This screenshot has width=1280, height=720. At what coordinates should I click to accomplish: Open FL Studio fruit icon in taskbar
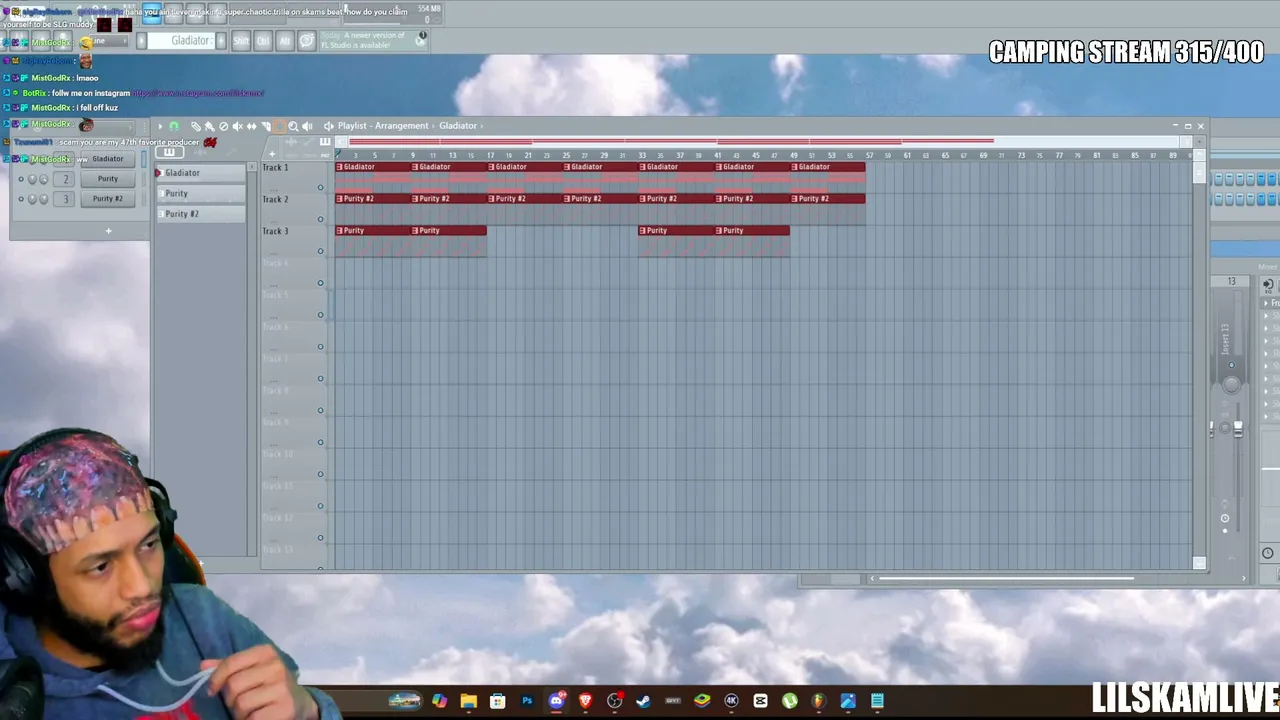(x=819, y=701)
